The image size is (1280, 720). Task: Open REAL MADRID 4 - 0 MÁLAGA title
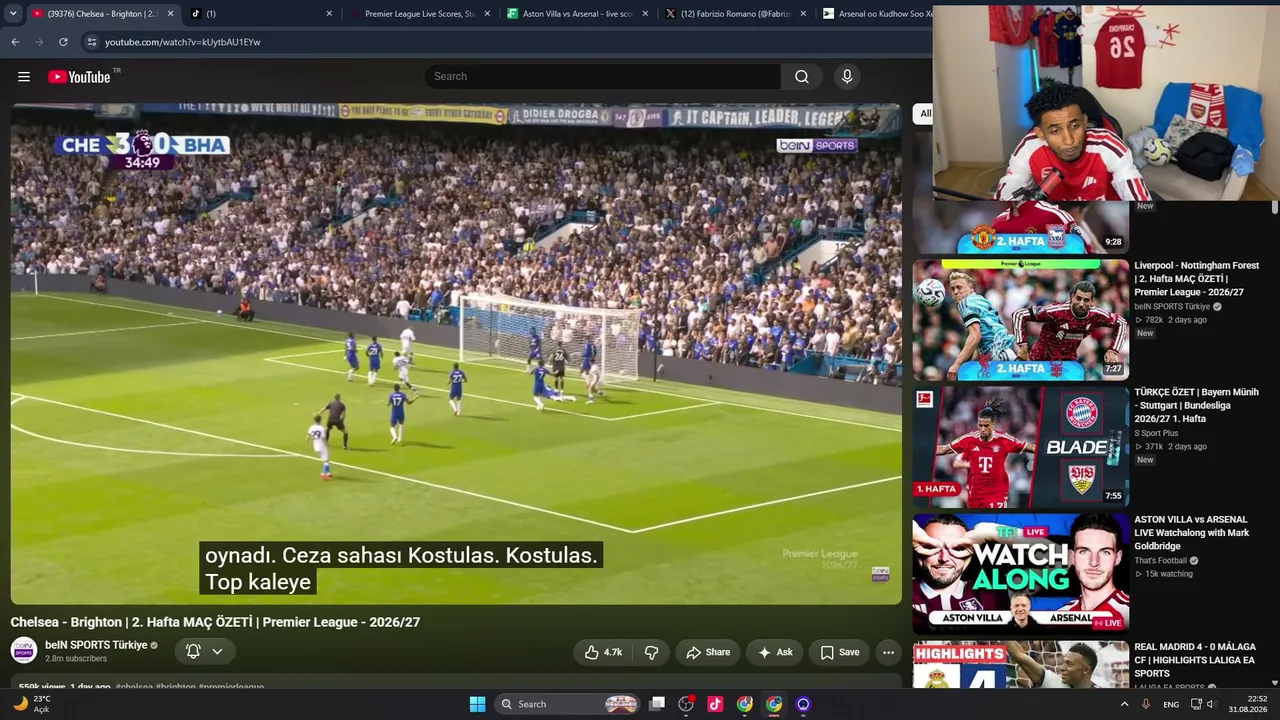1195,660
